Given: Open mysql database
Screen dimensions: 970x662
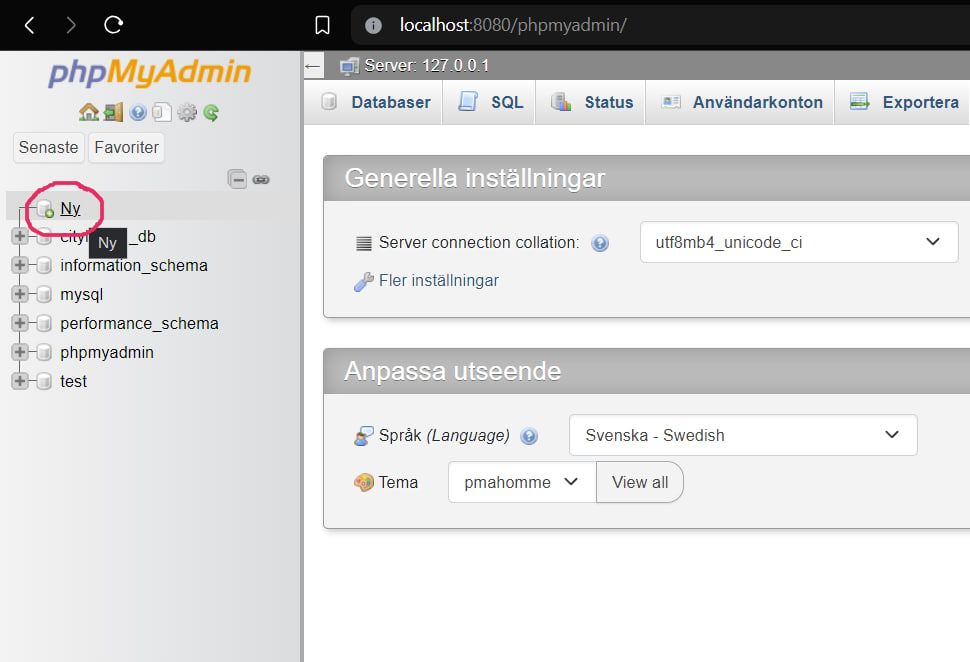Looking at the screenshot, I should coord(82,294).
